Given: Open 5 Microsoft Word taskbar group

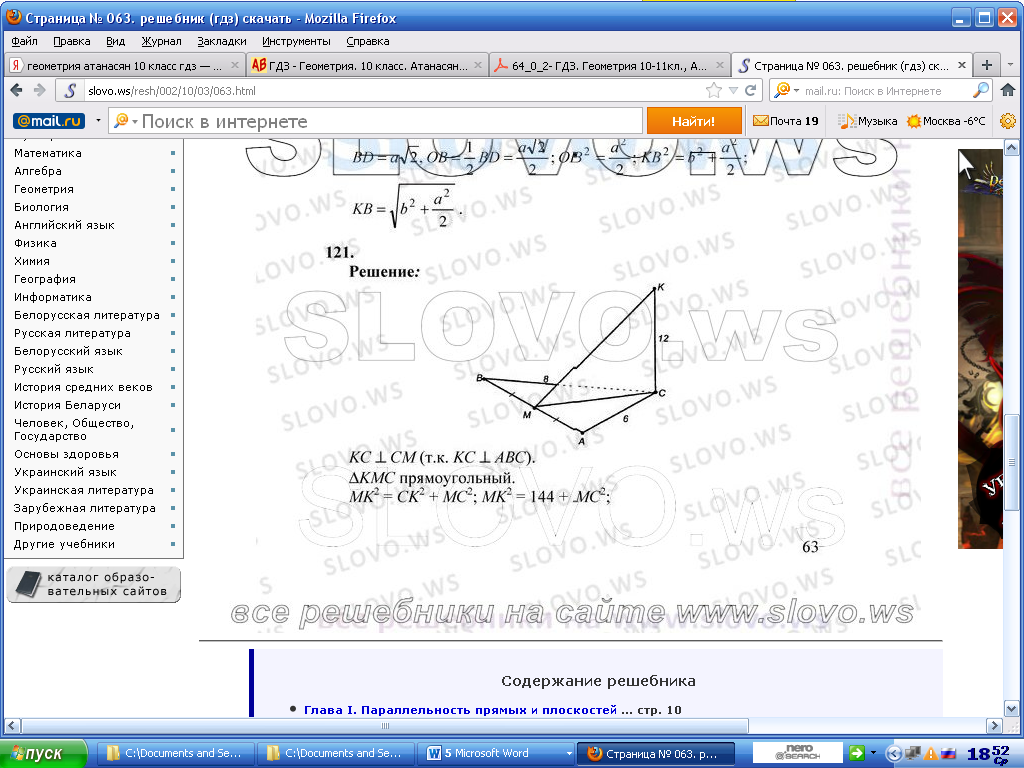Looking at the screenshot, I should [x=495, y=753].
